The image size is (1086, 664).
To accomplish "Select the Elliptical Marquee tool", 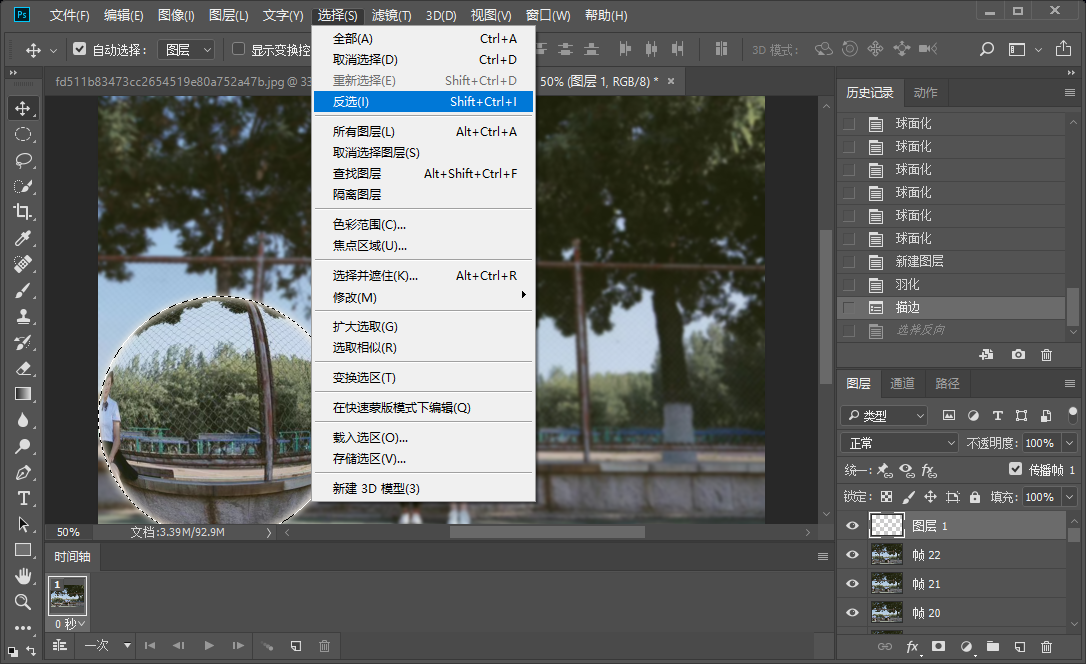I will tap(23, 134).
